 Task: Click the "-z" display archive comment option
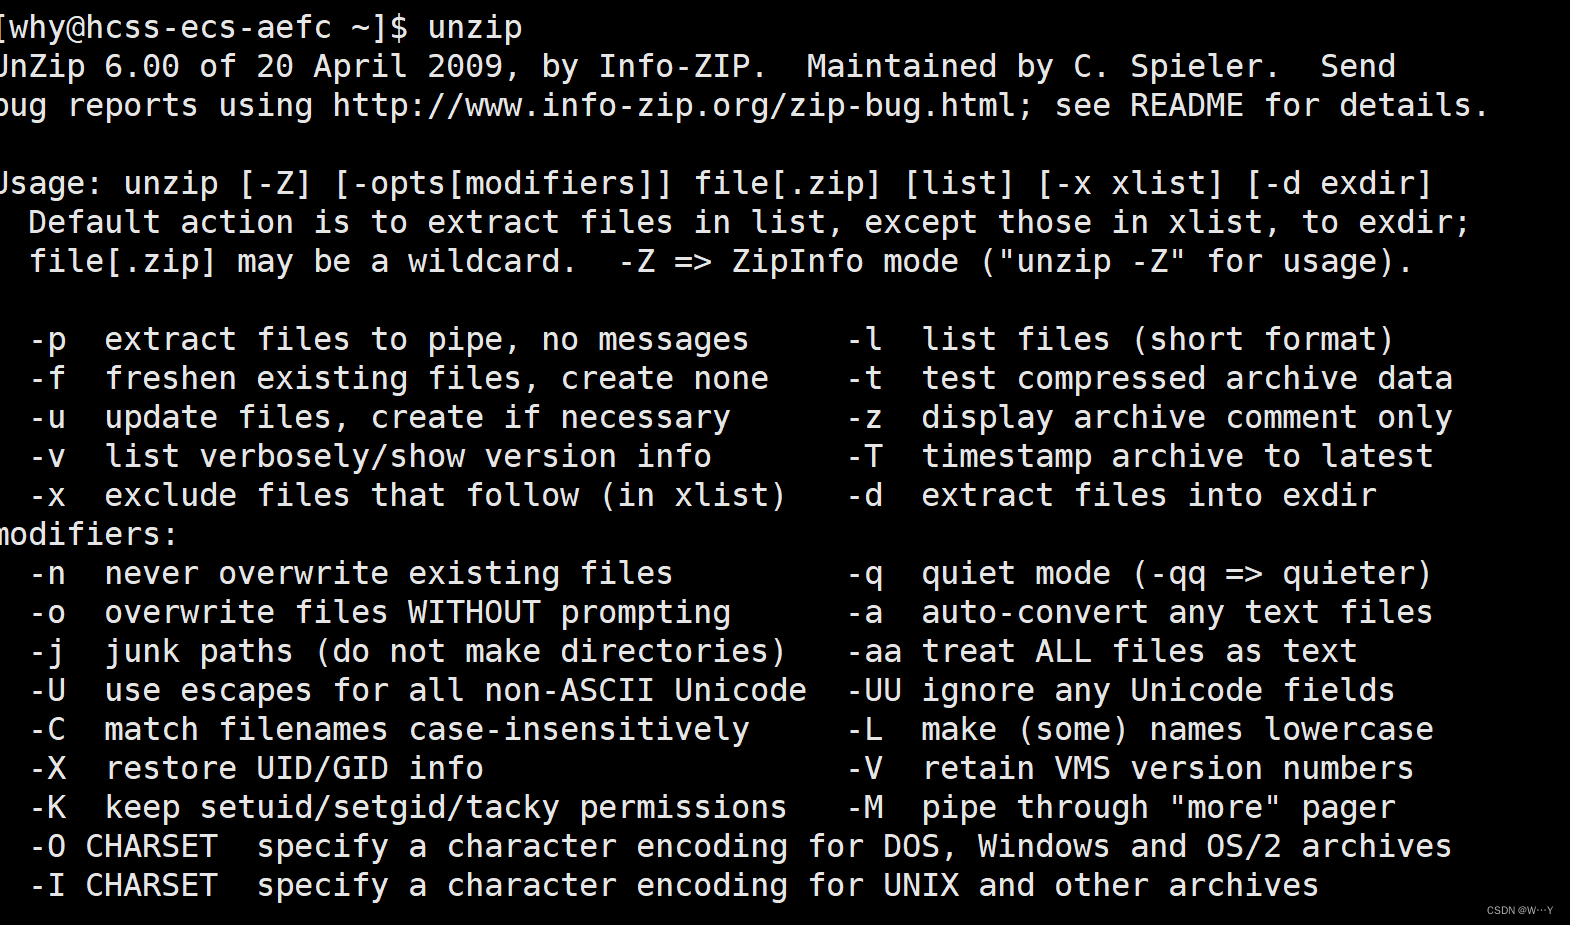pyautogui.click(x=865, y=418)
